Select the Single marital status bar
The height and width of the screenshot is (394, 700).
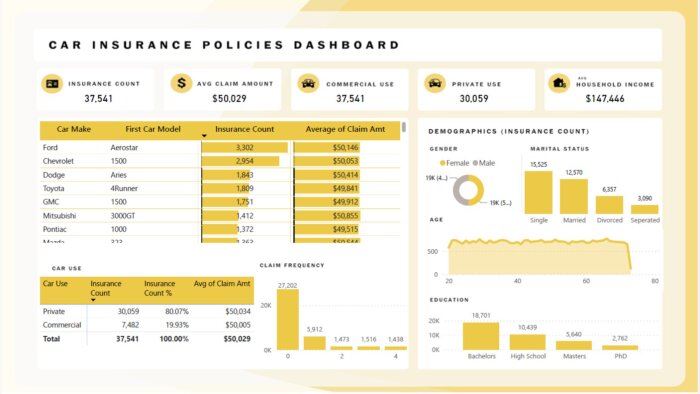(538, 192)
